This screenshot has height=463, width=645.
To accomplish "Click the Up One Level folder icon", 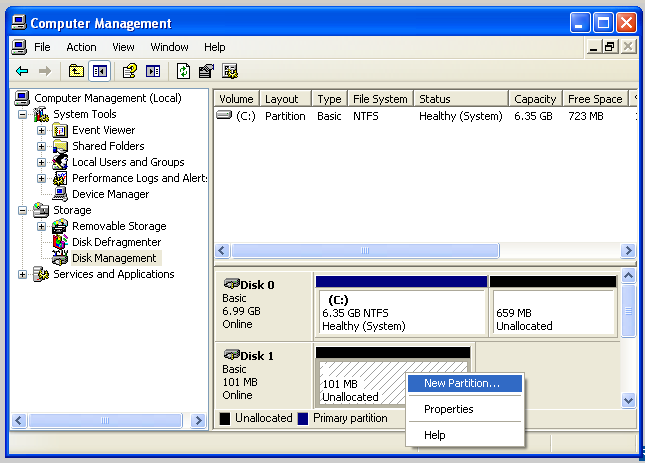I will 76,71.
